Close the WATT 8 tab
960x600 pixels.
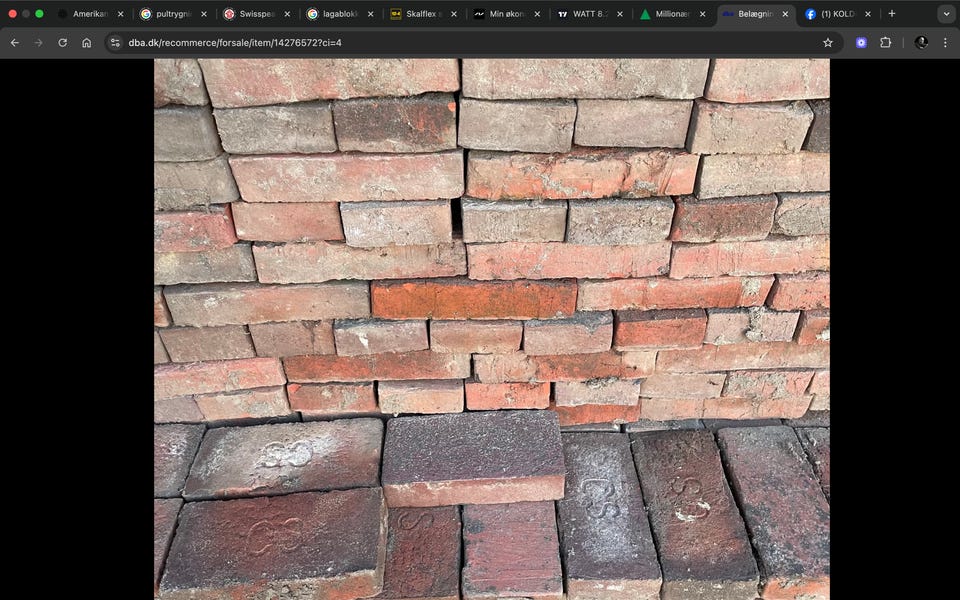[620, 14]
